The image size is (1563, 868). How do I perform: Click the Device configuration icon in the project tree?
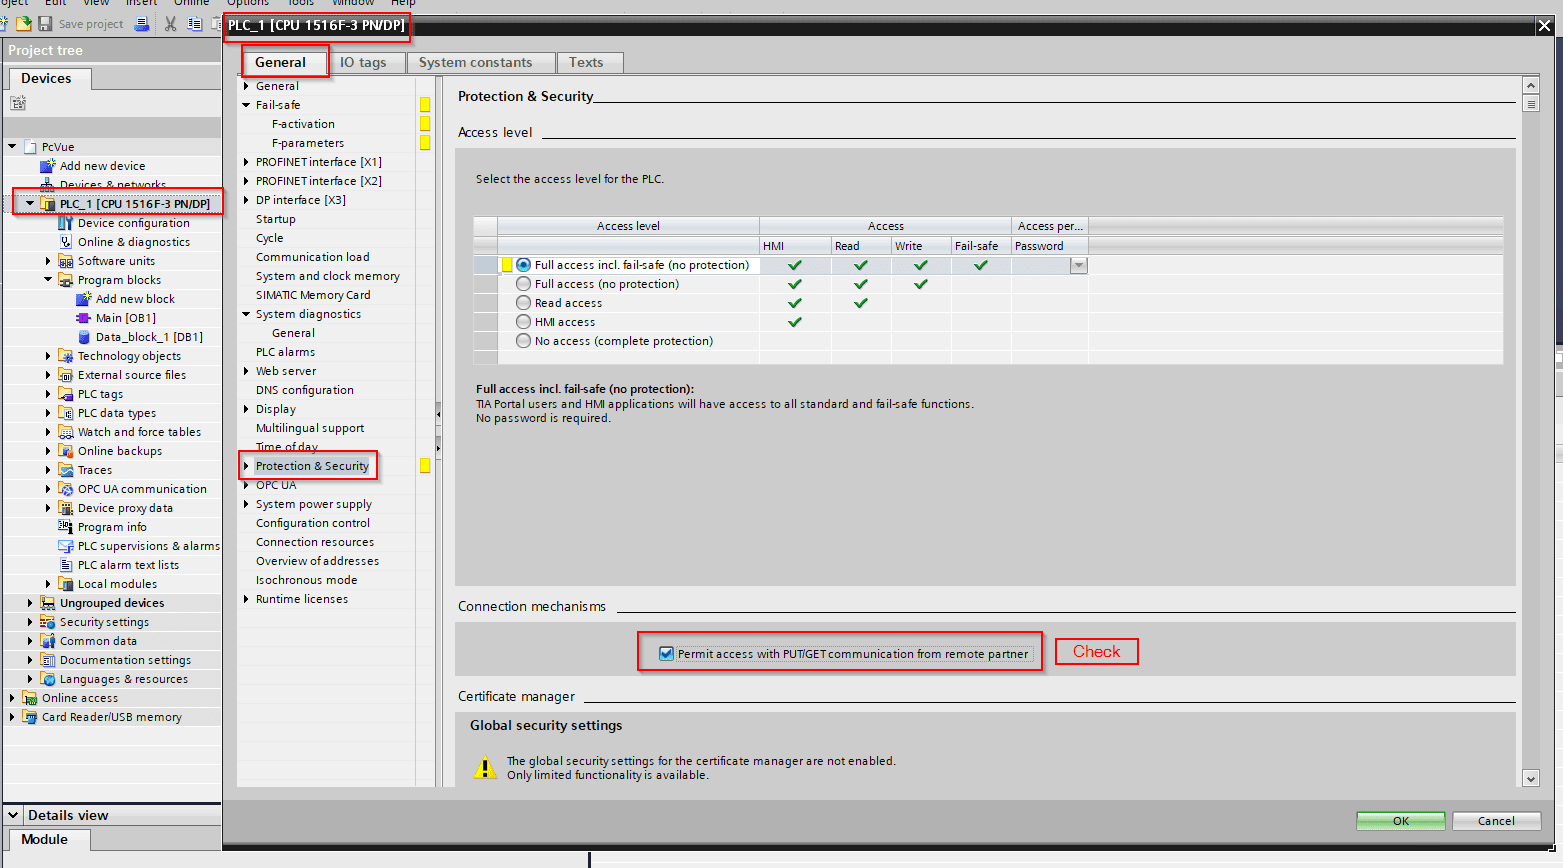pos(66,223)
